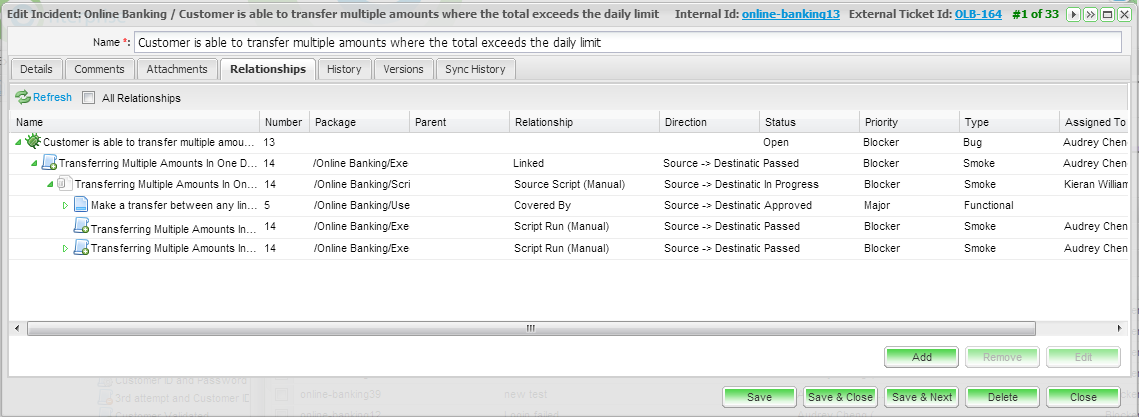Click the green bug incident icon
The width and height of the screenshot is (1139, 417).
tap(34, 142)
